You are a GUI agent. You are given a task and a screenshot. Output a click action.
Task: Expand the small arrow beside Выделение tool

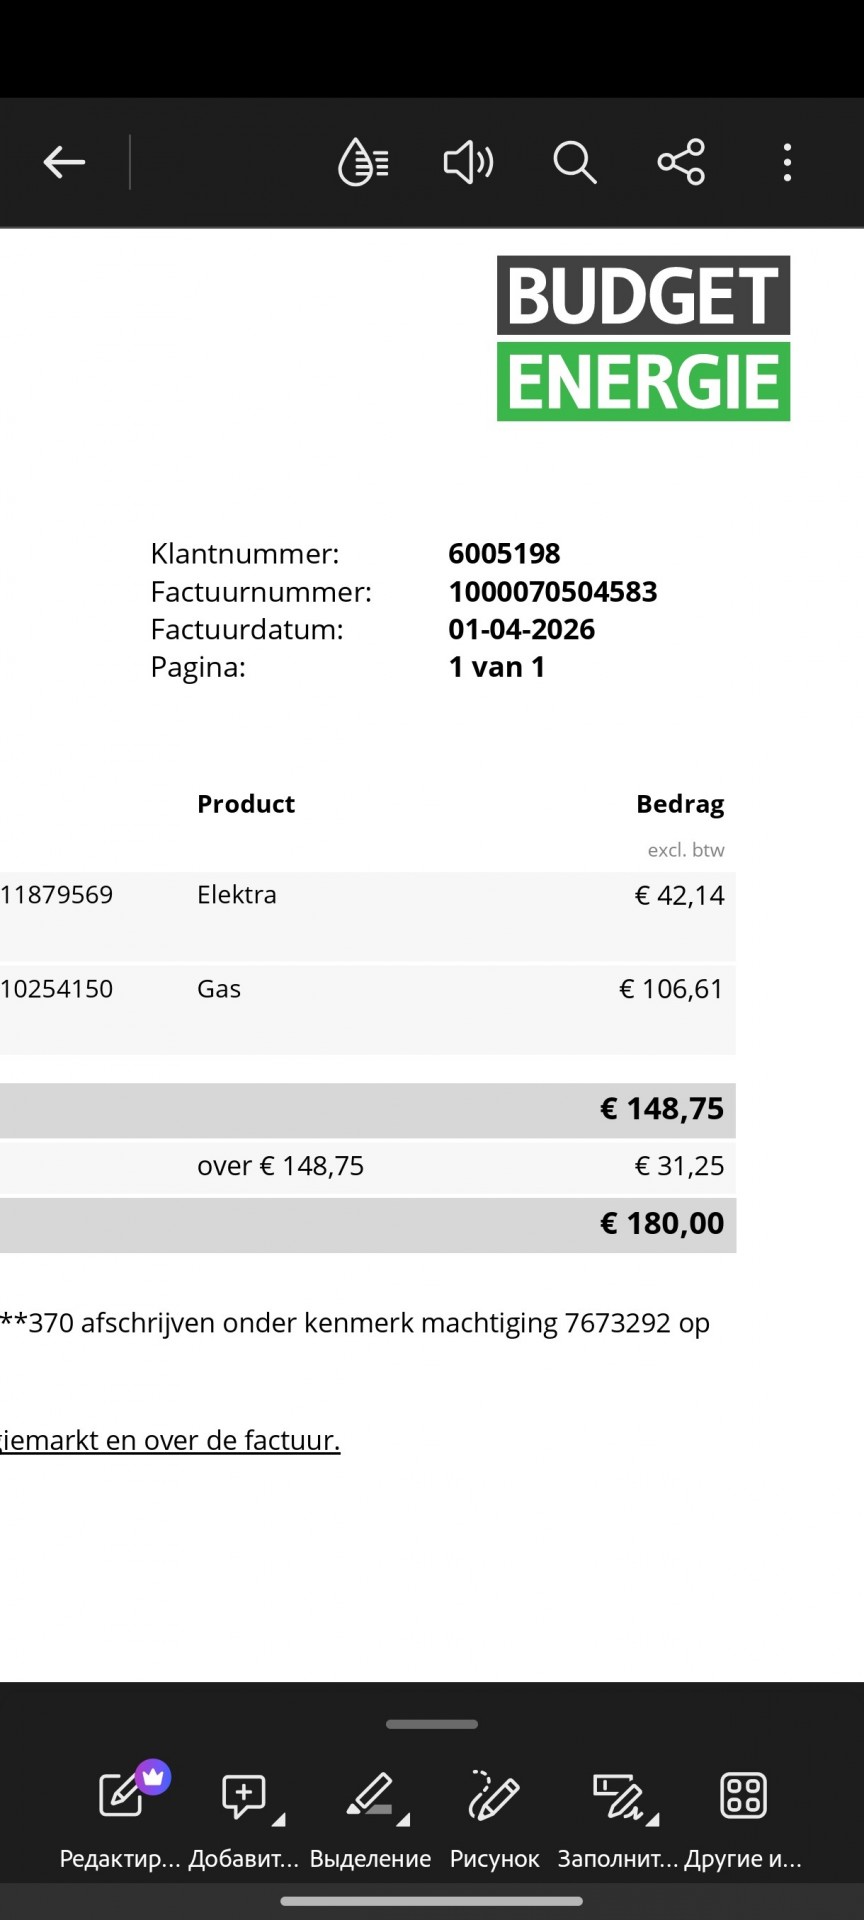[403, 1819]
